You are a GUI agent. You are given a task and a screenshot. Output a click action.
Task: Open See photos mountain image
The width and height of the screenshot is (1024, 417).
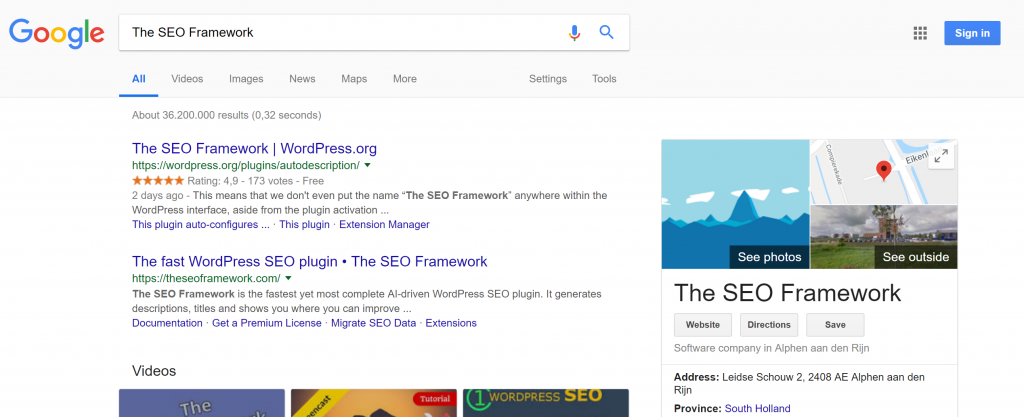[735, 204]
